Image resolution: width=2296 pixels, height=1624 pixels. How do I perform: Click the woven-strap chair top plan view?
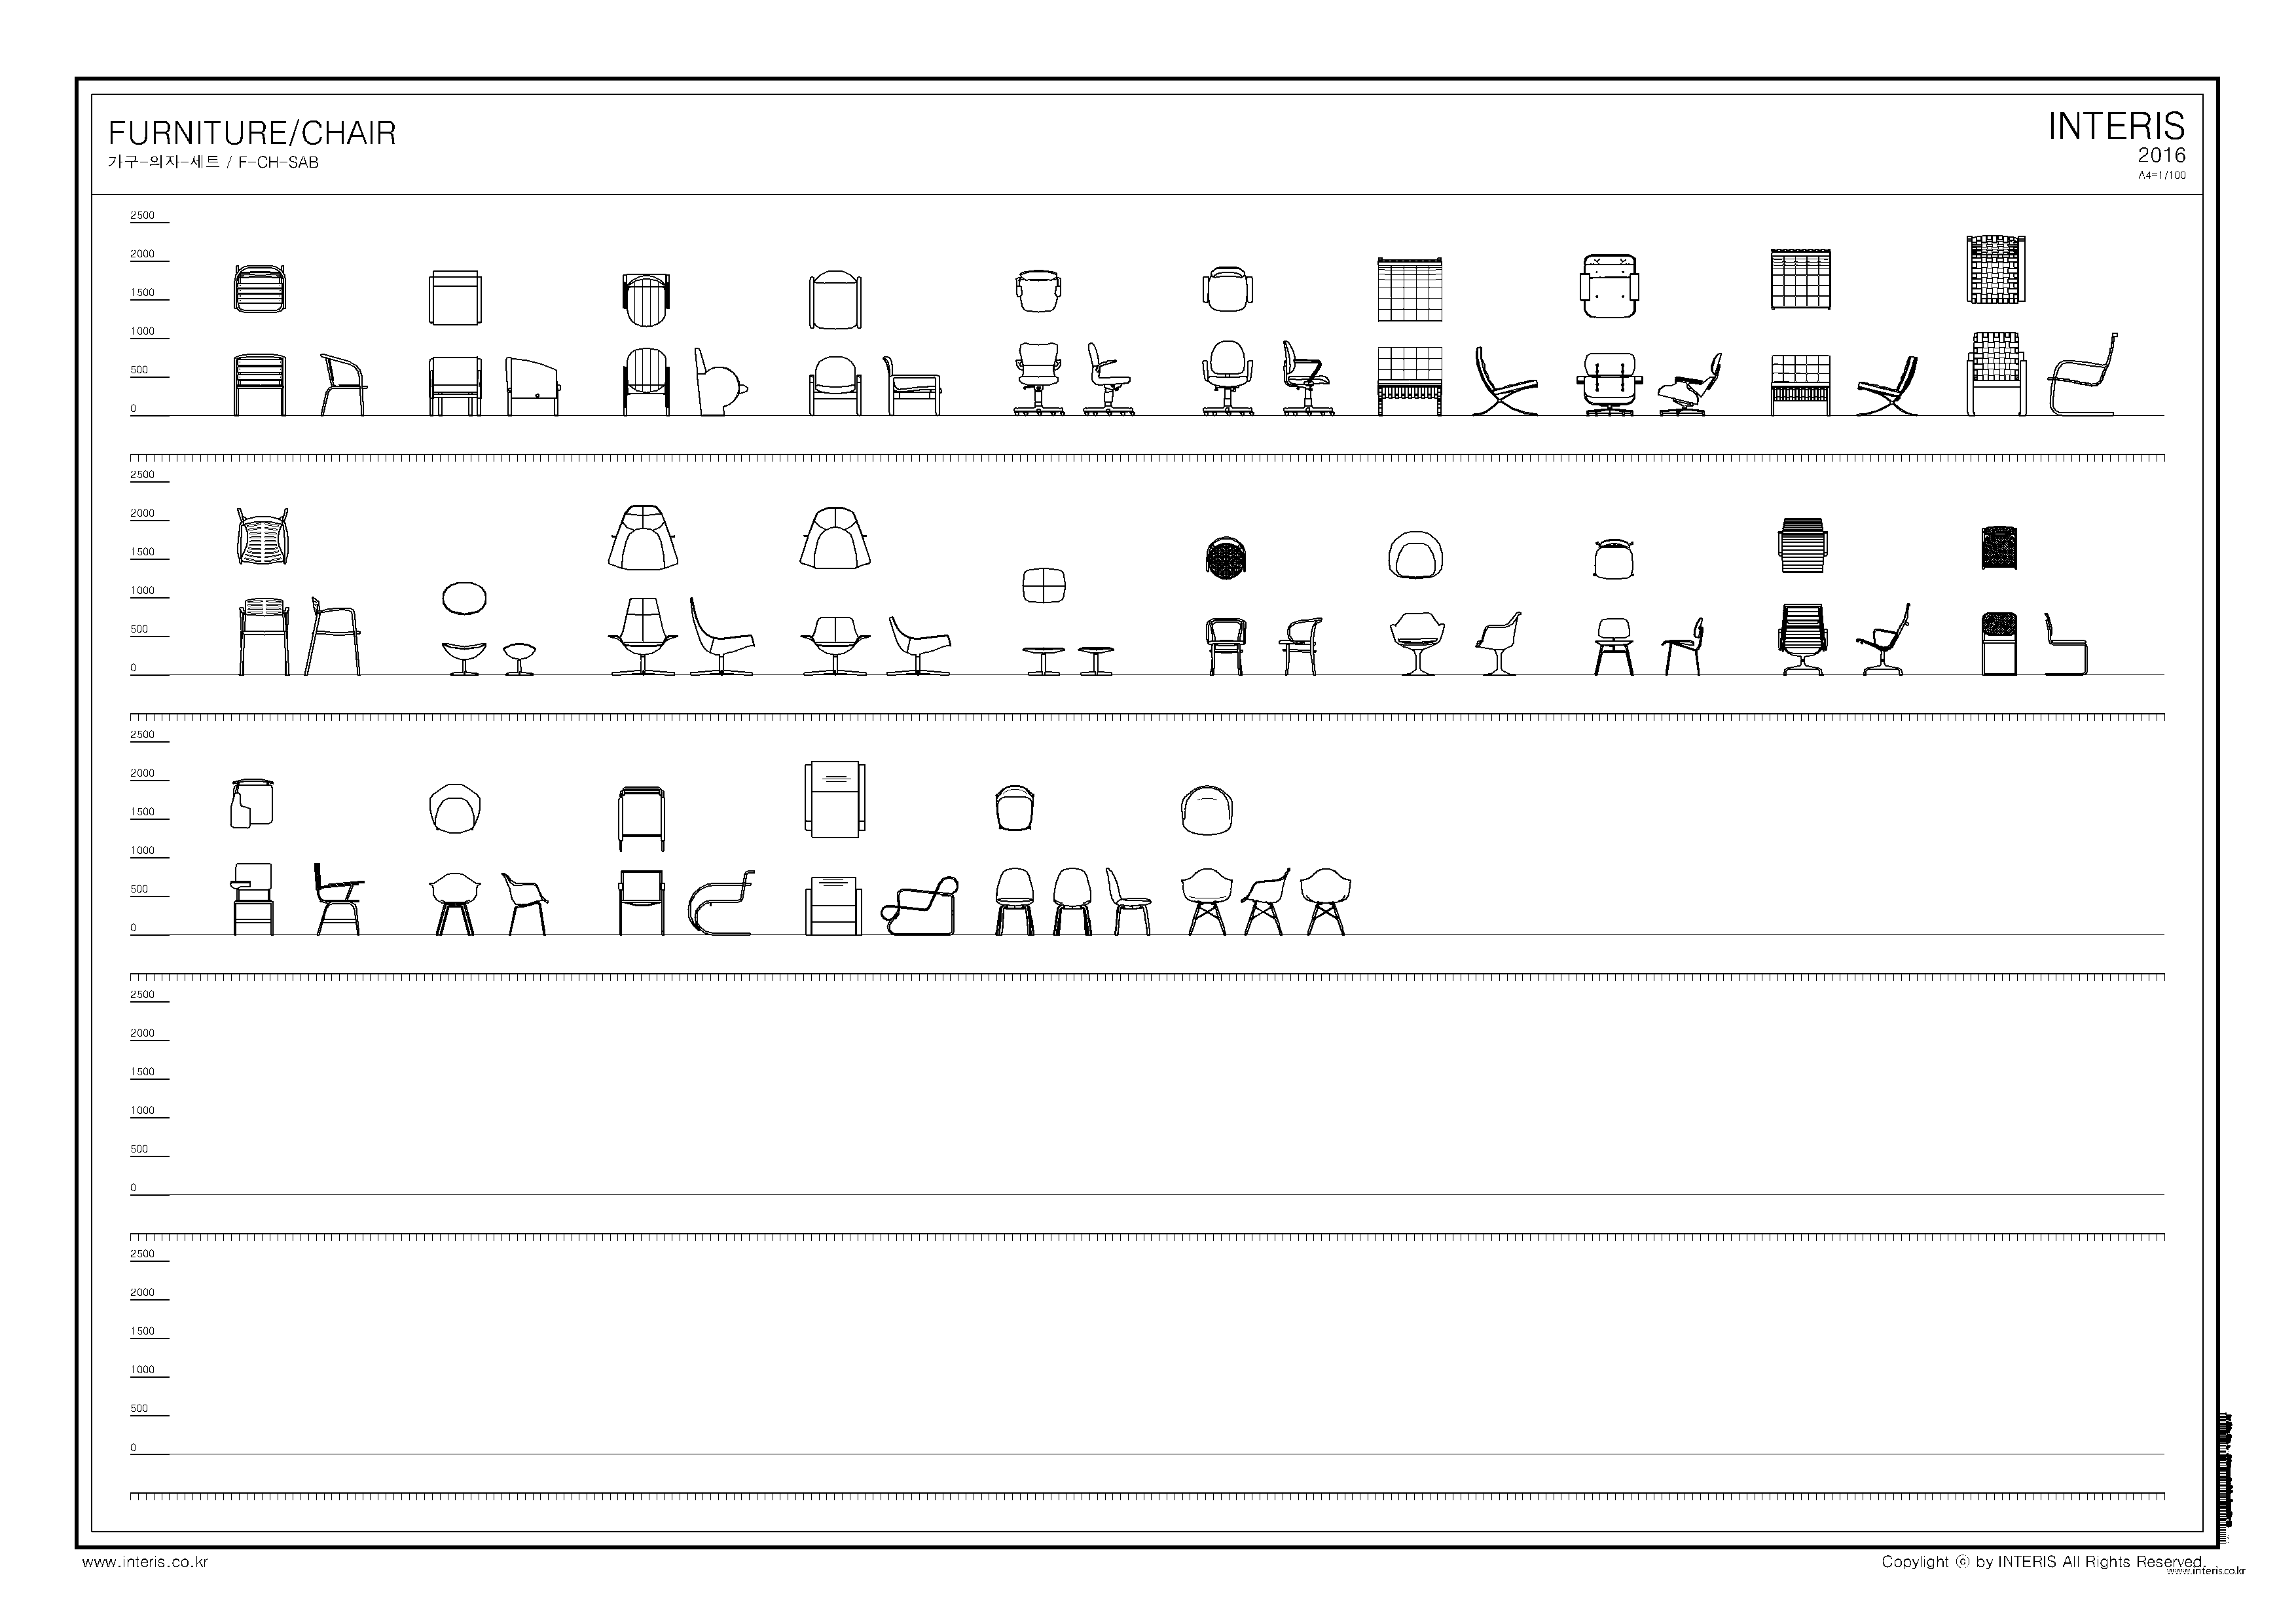(1995, 270)
